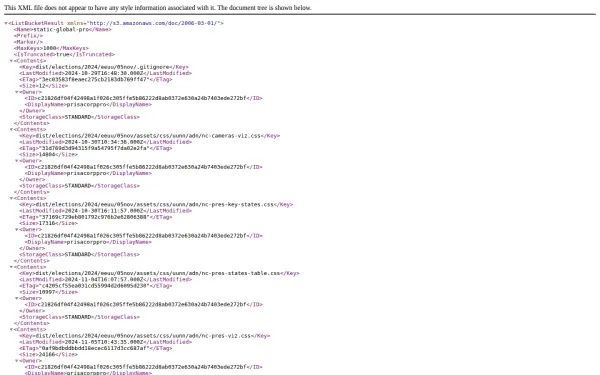Click the ETag starting with 31d769d3
Viewport: 600px width, 375px height.
96,148
